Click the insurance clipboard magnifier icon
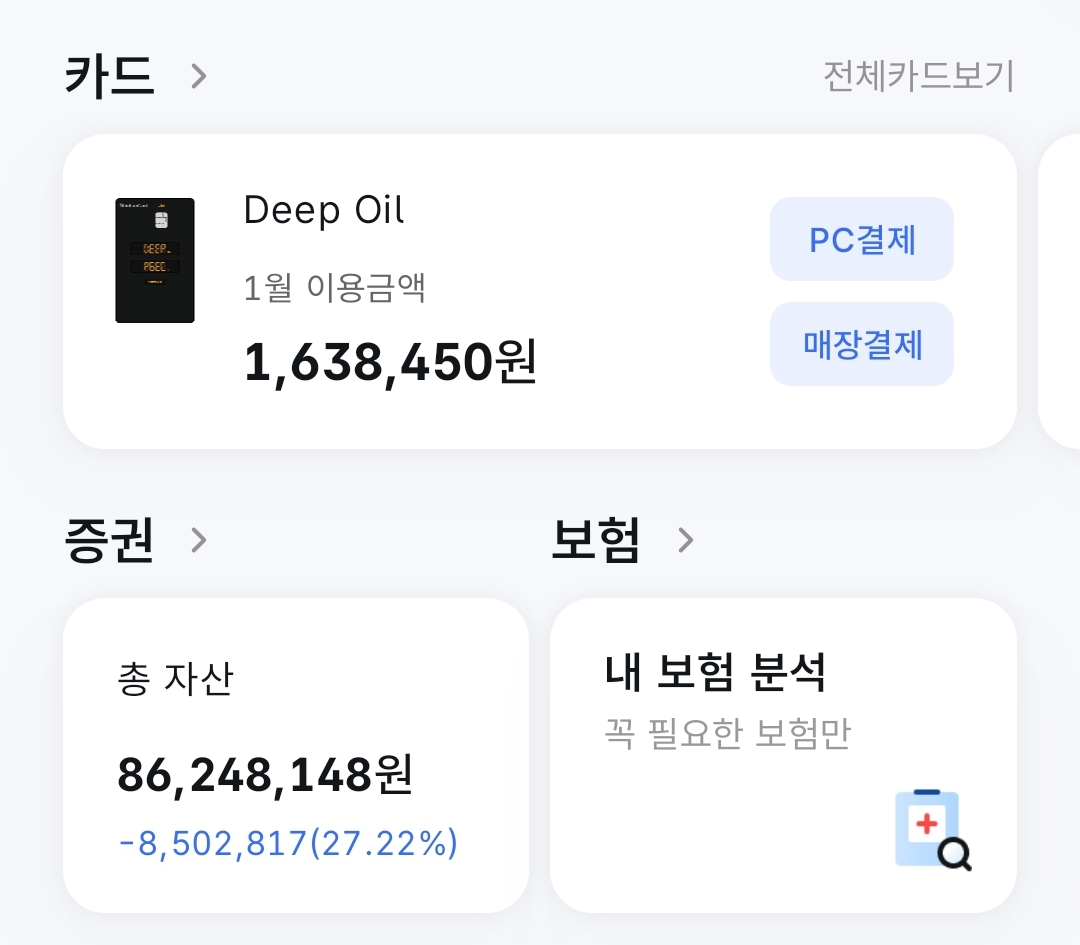This screenshot has width=1080, height=945. [932, 829]
